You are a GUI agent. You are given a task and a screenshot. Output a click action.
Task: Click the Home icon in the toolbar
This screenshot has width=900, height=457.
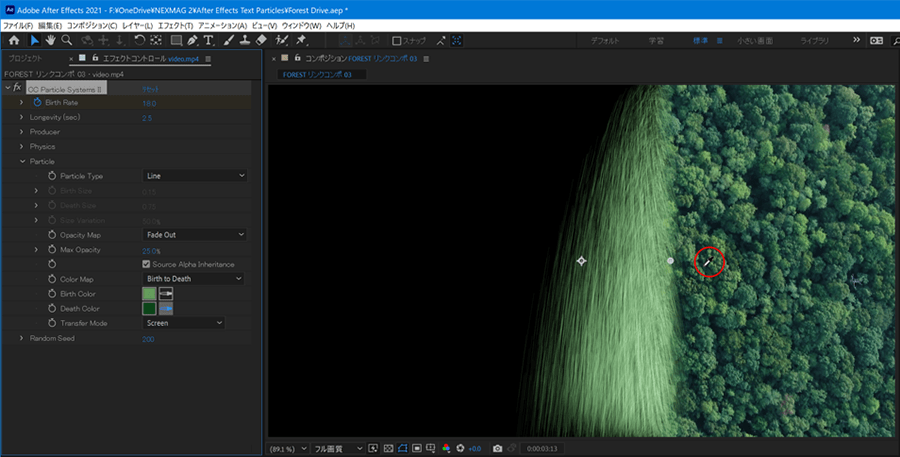(14, 41)
